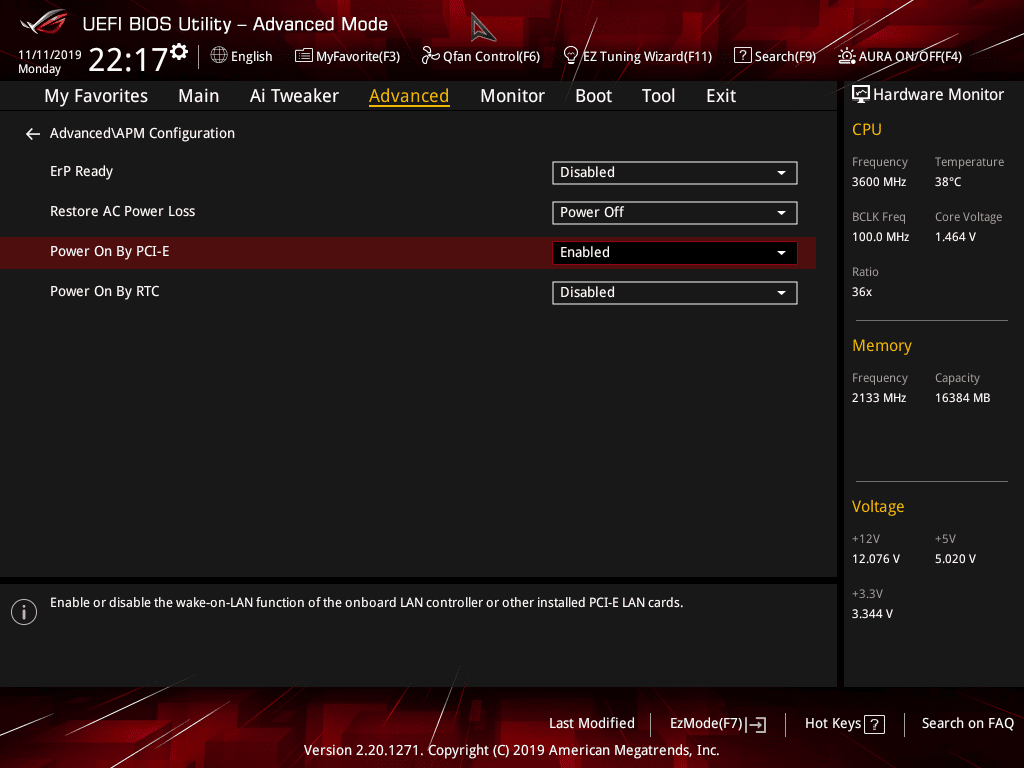Click the CPU frequency value 3600 MHz
The height and width of the screenshot is (768, 1024).
click(x=879, y=182)
